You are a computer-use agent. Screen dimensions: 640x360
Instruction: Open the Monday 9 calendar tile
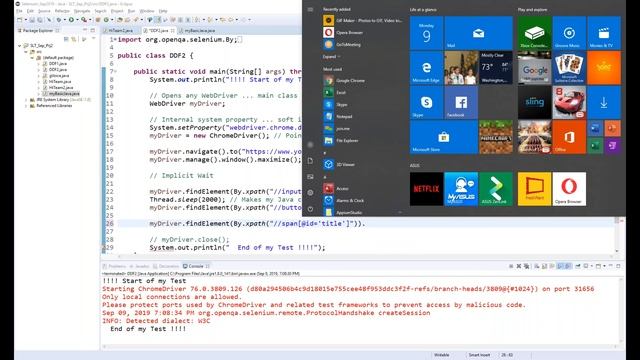pos(426,33)
